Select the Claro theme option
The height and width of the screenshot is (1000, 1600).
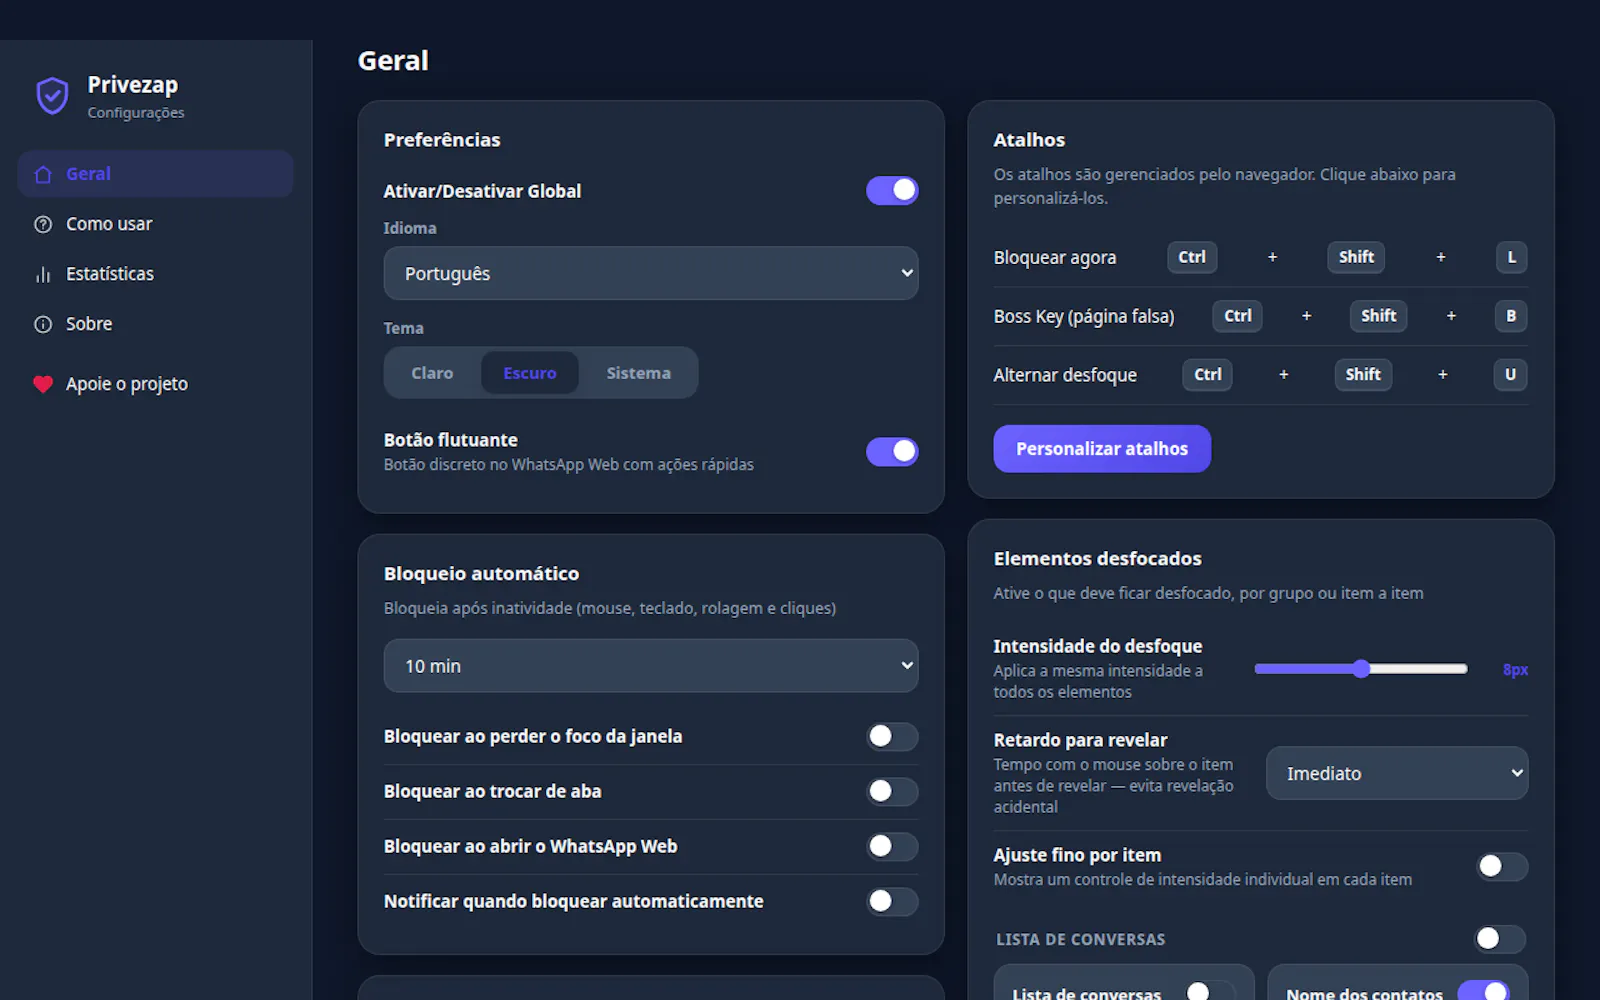pyautogui.click(x=432, y=373)
